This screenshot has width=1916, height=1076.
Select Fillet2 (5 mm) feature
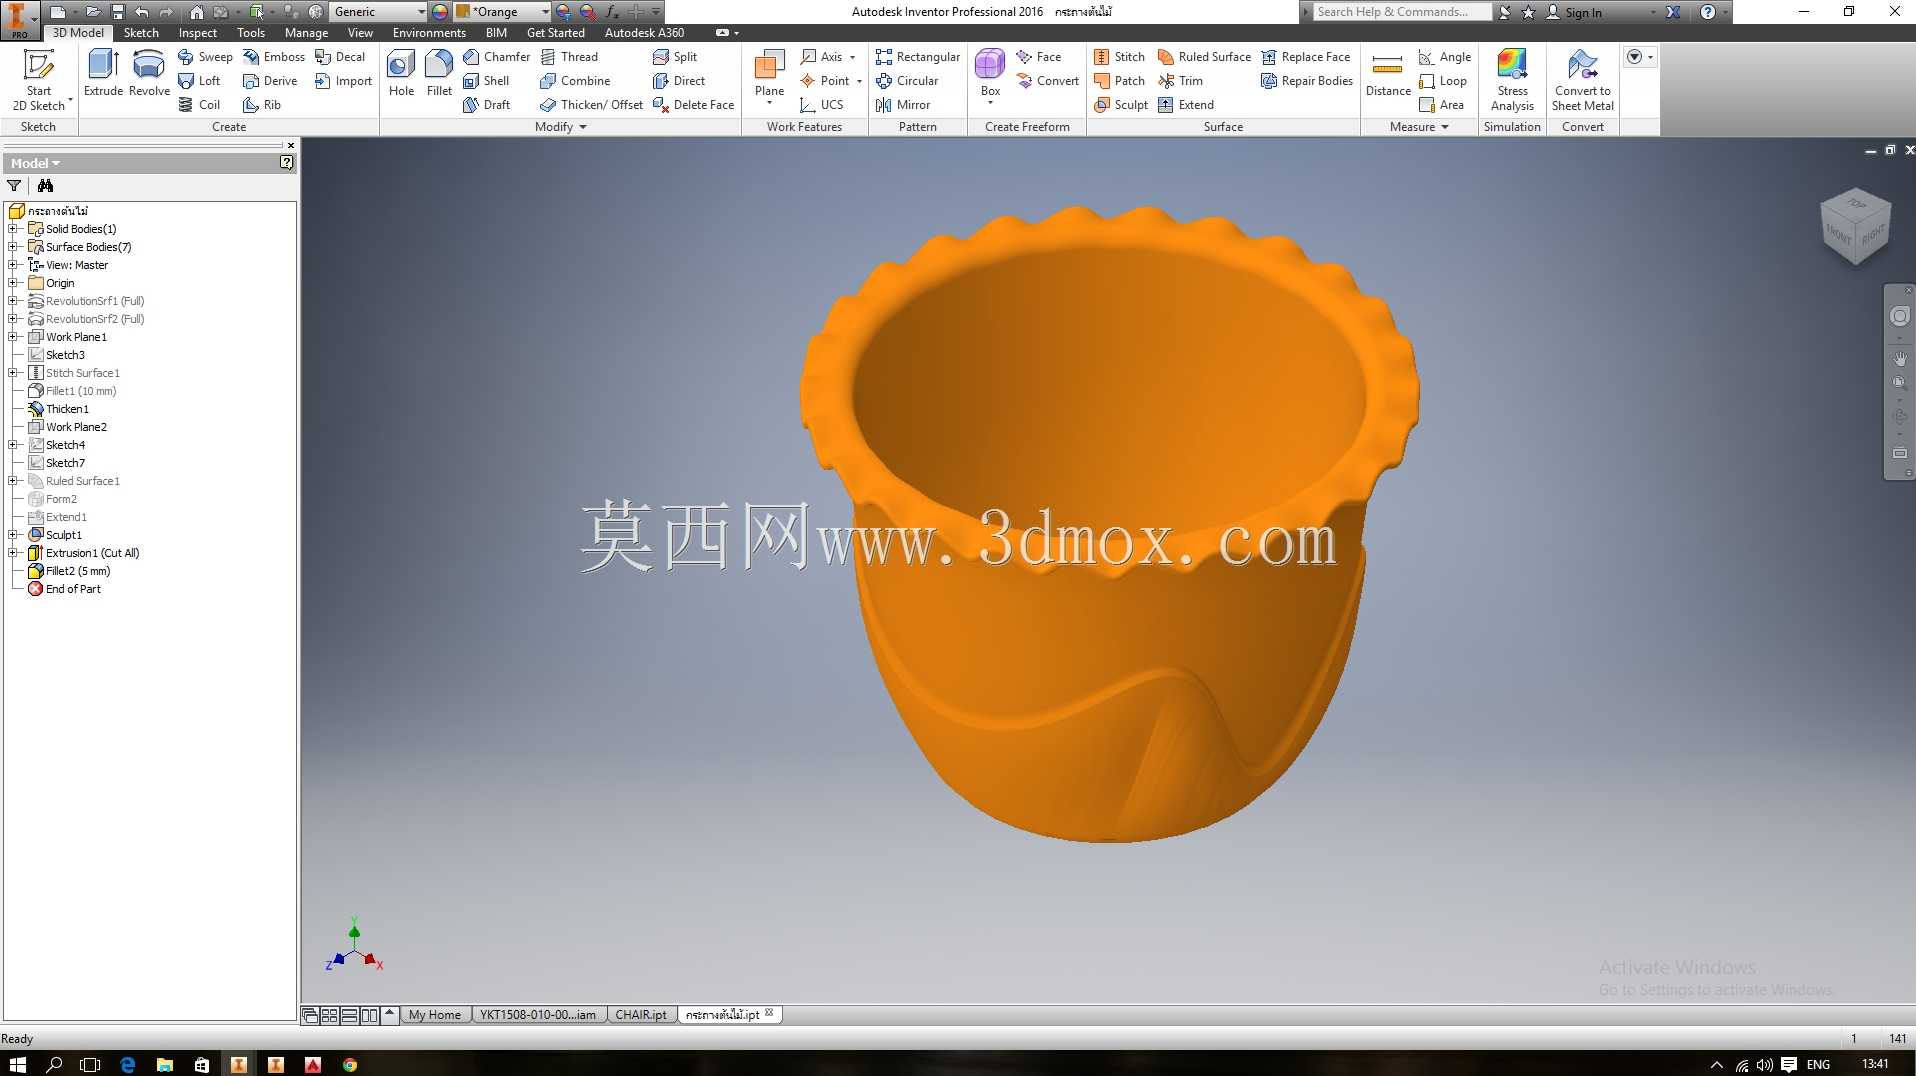pyautogui.click(x=78, y=571)
